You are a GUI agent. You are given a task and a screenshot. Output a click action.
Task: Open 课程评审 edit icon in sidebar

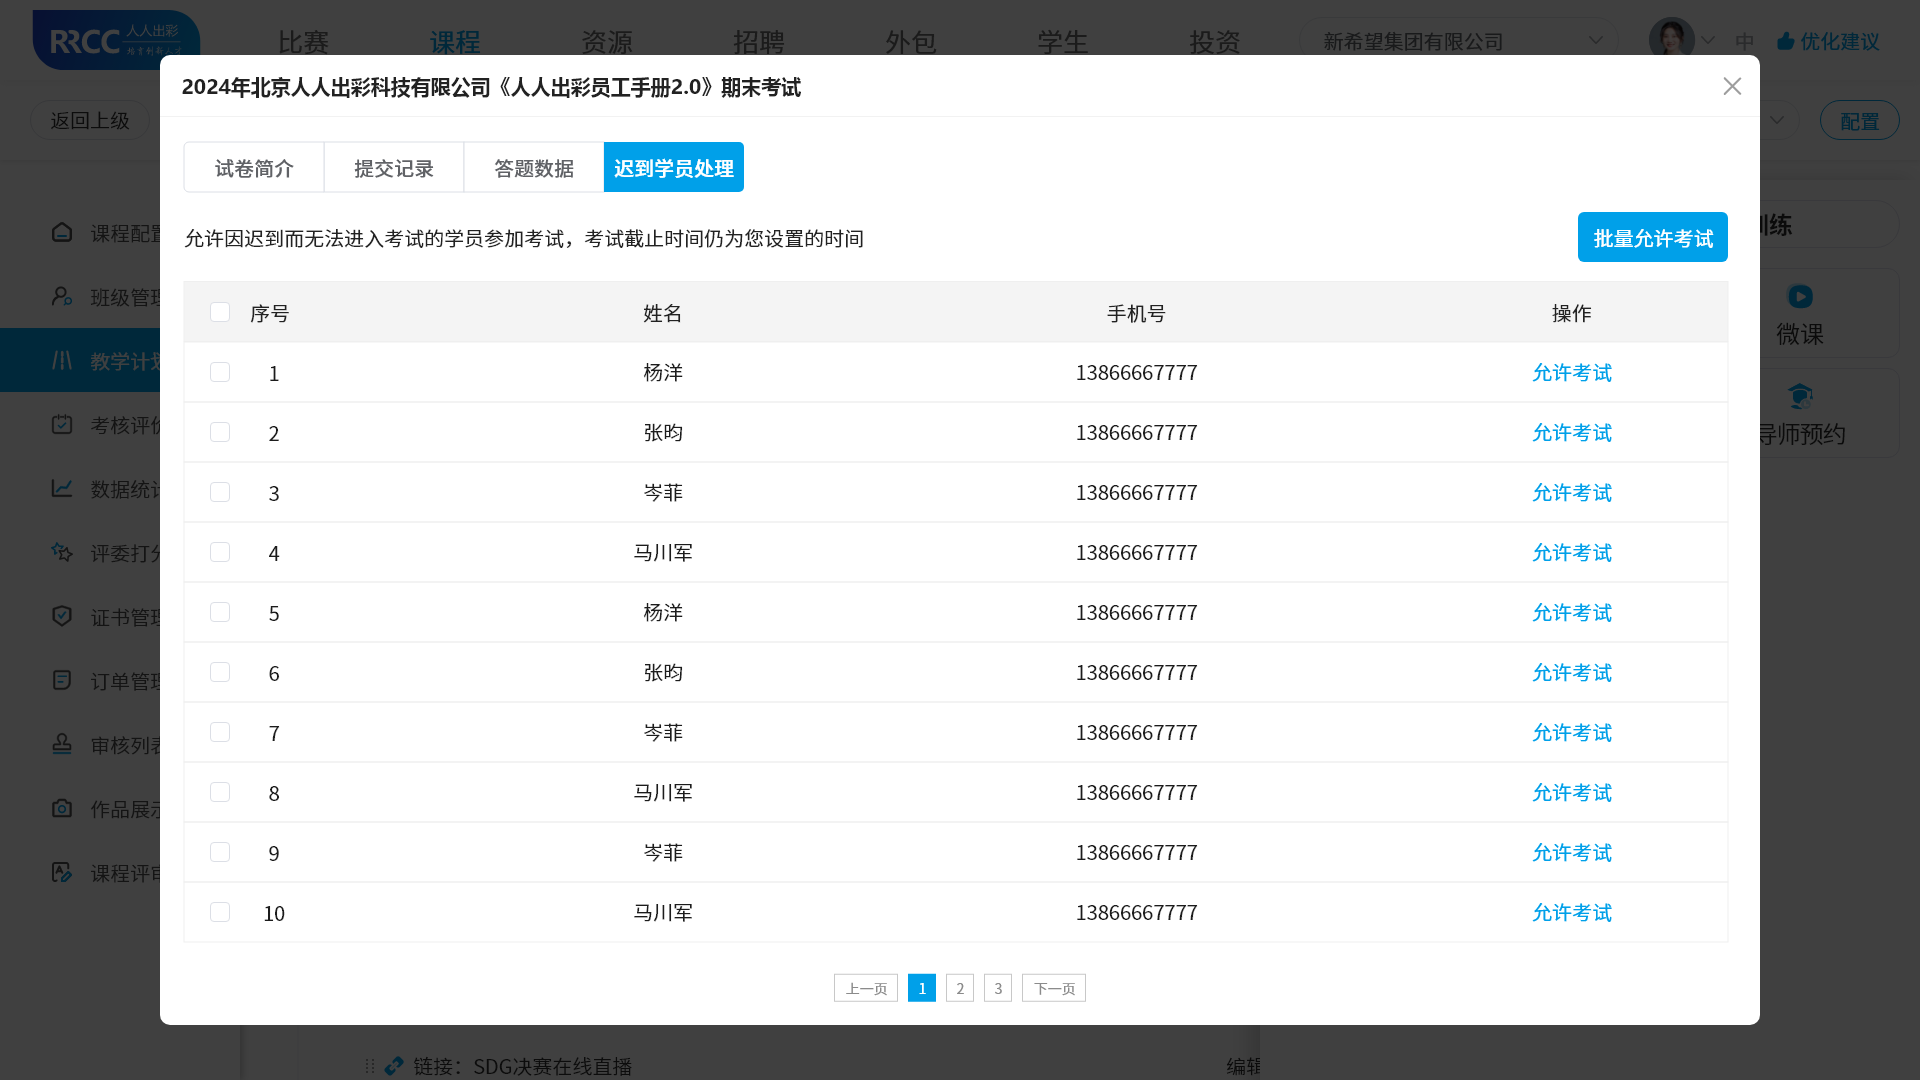[62, 872]
